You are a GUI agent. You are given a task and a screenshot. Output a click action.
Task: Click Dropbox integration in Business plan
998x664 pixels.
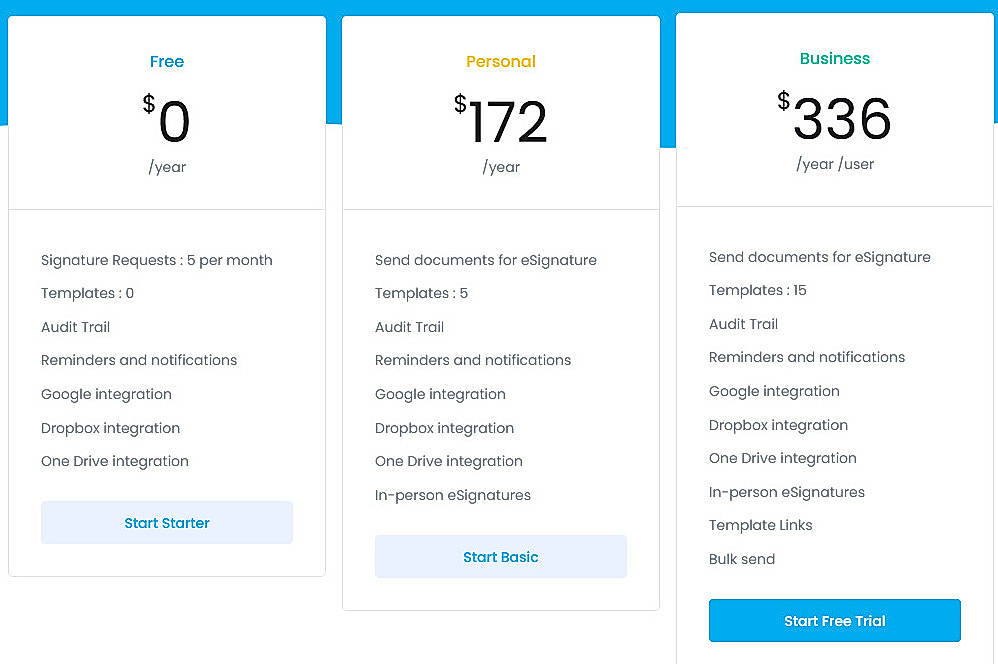click(778, 424)
